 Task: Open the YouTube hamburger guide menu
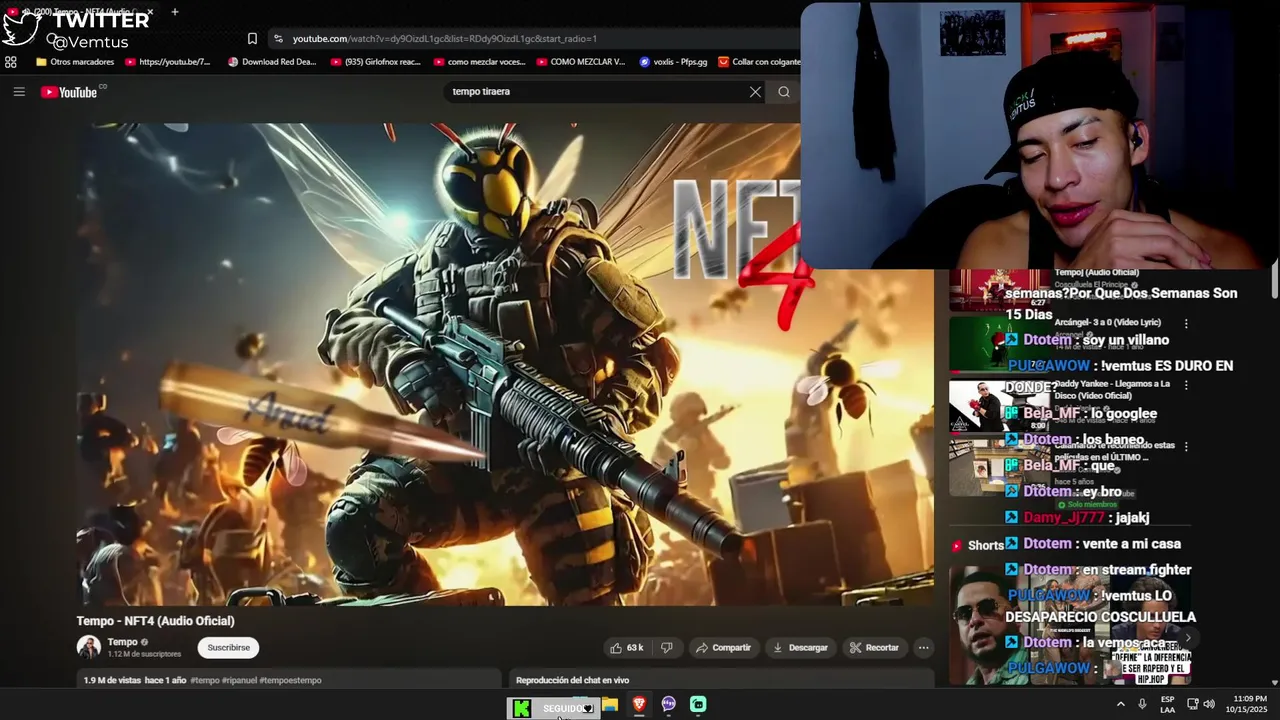(x=19, y=92)
